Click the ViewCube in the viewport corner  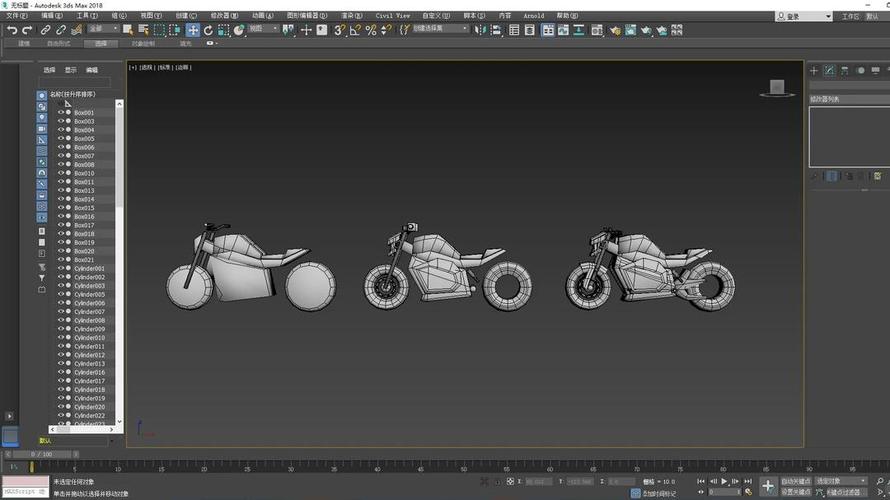coord(777,88)
